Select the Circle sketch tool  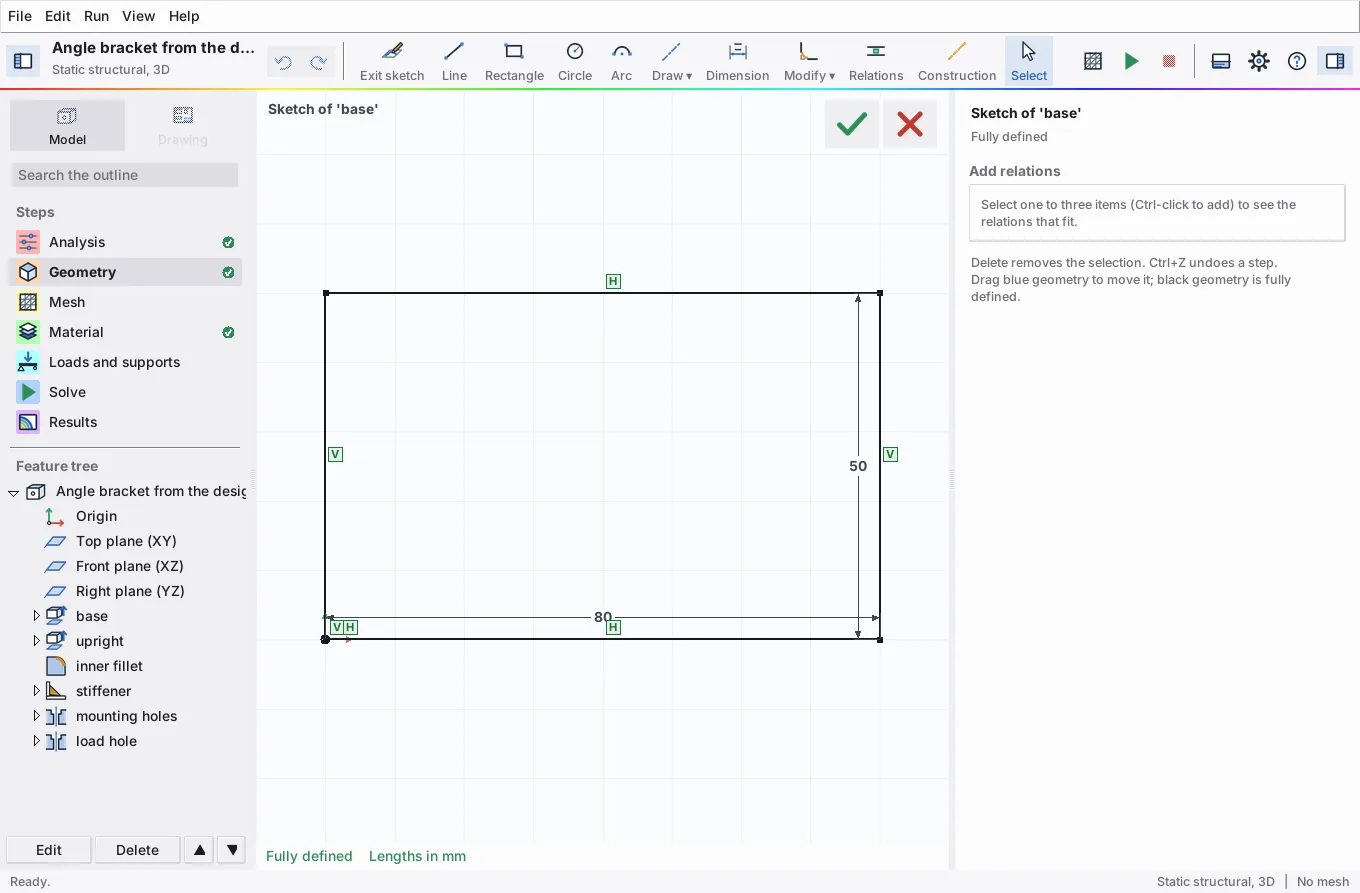point(575,61)
